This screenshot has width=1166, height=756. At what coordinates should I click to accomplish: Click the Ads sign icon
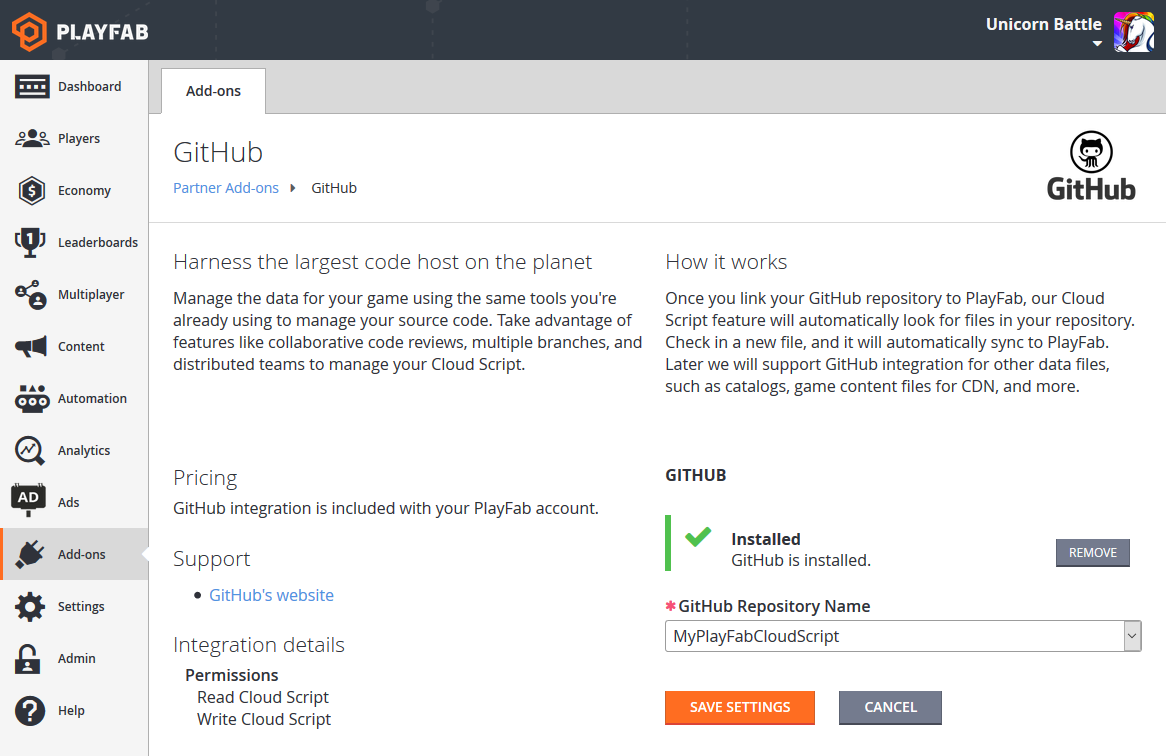pyautogui.click(x=28, y=500)
